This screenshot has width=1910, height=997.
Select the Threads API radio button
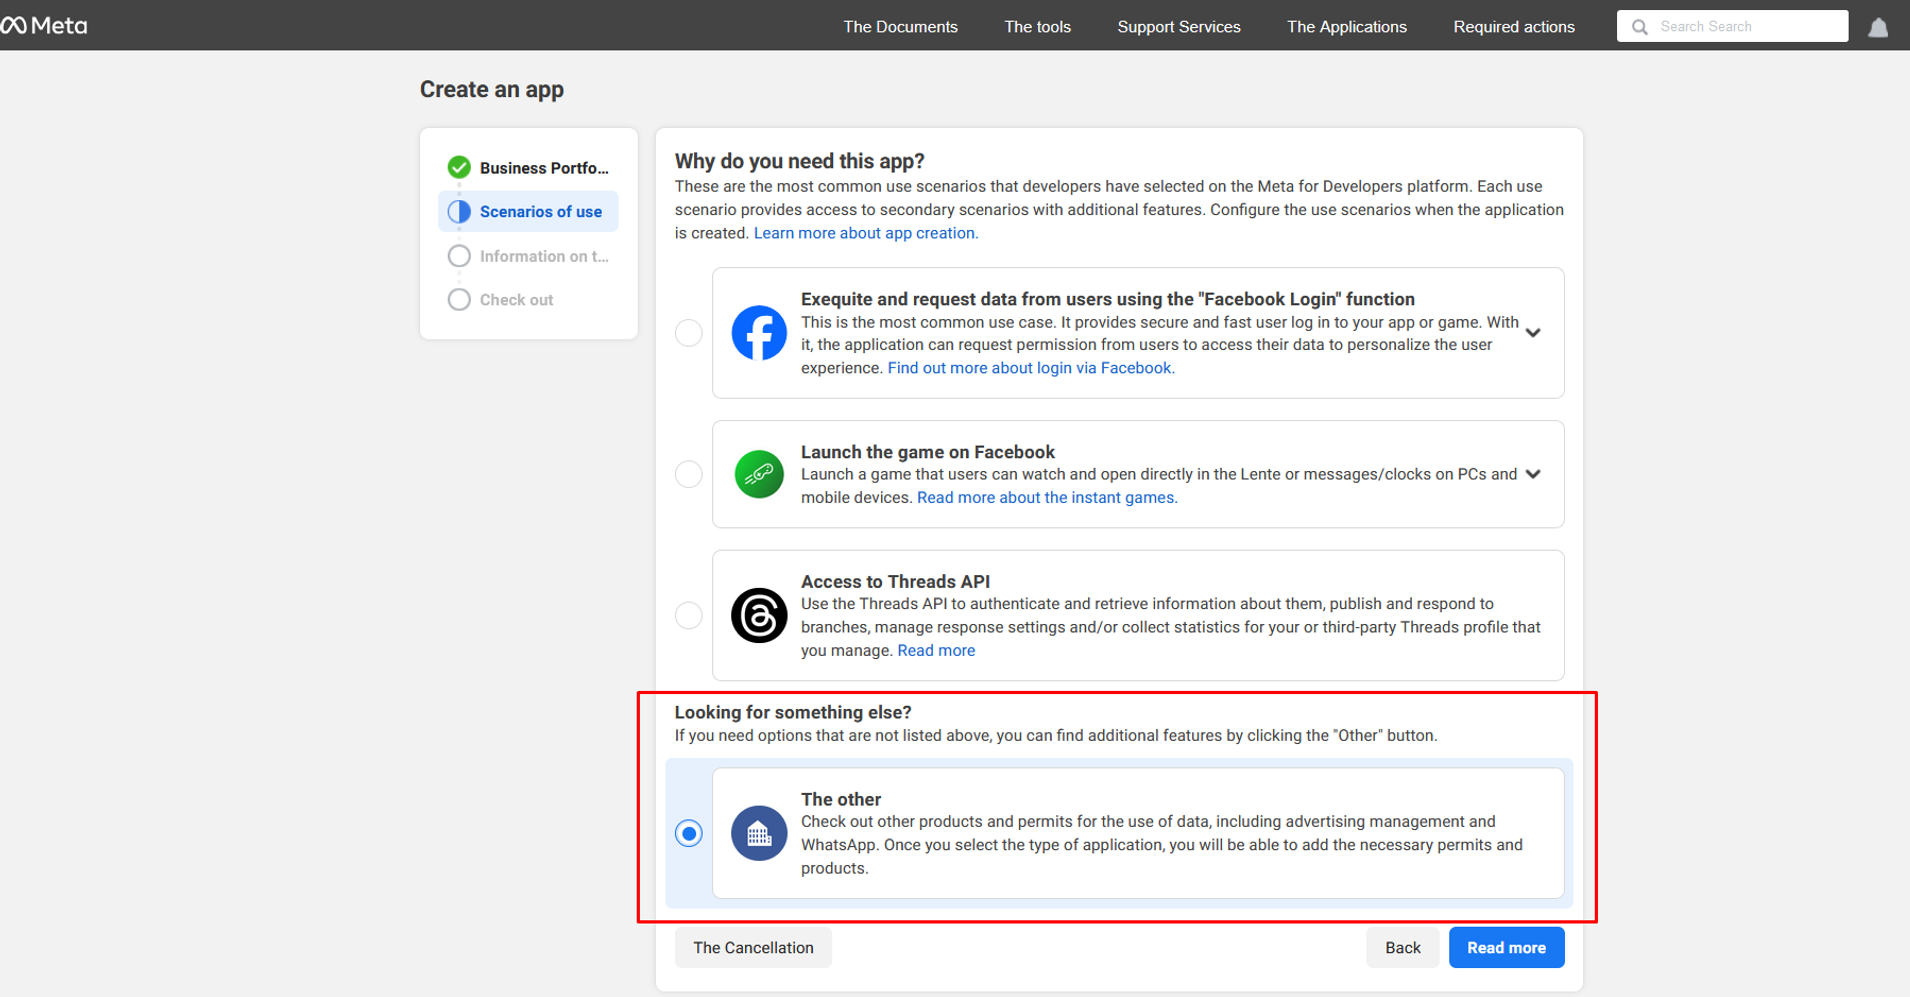point(689,615)
